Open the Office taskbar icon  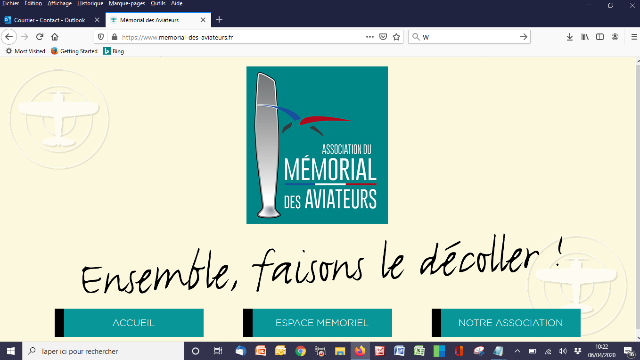tap(459, 351)
